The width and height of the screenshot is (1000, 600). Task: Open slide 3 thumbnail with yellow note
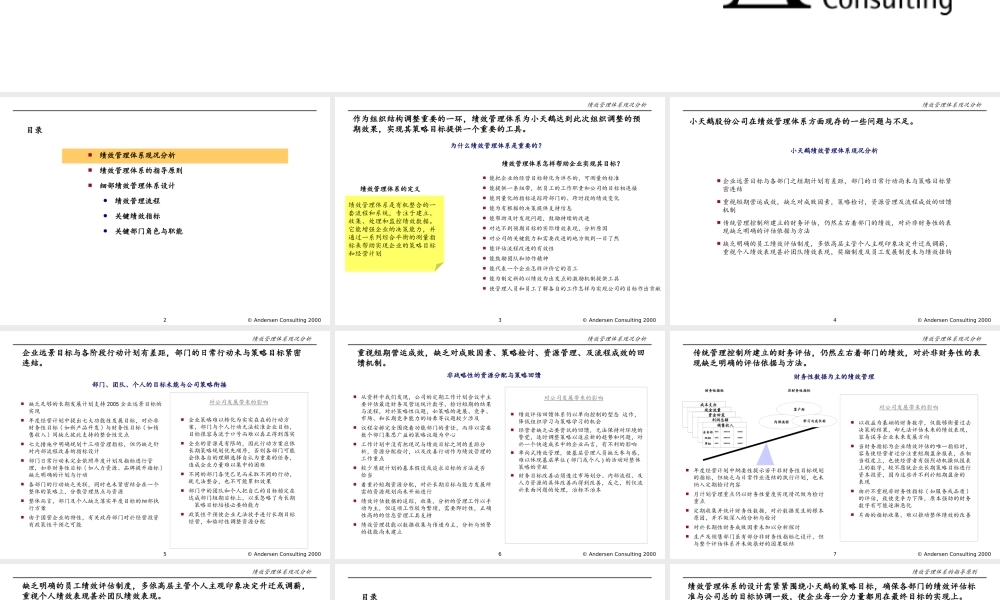click(x=500, y=211)
